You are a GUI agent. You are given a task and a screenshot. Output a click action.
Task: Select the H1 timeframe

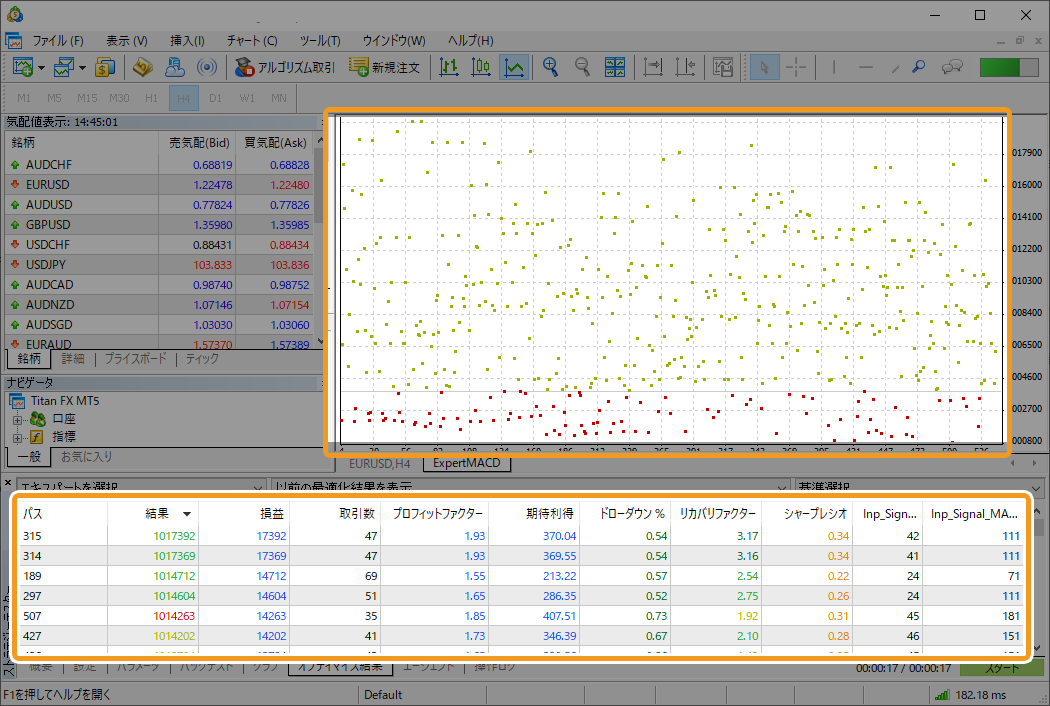click(x=151, y=98)
